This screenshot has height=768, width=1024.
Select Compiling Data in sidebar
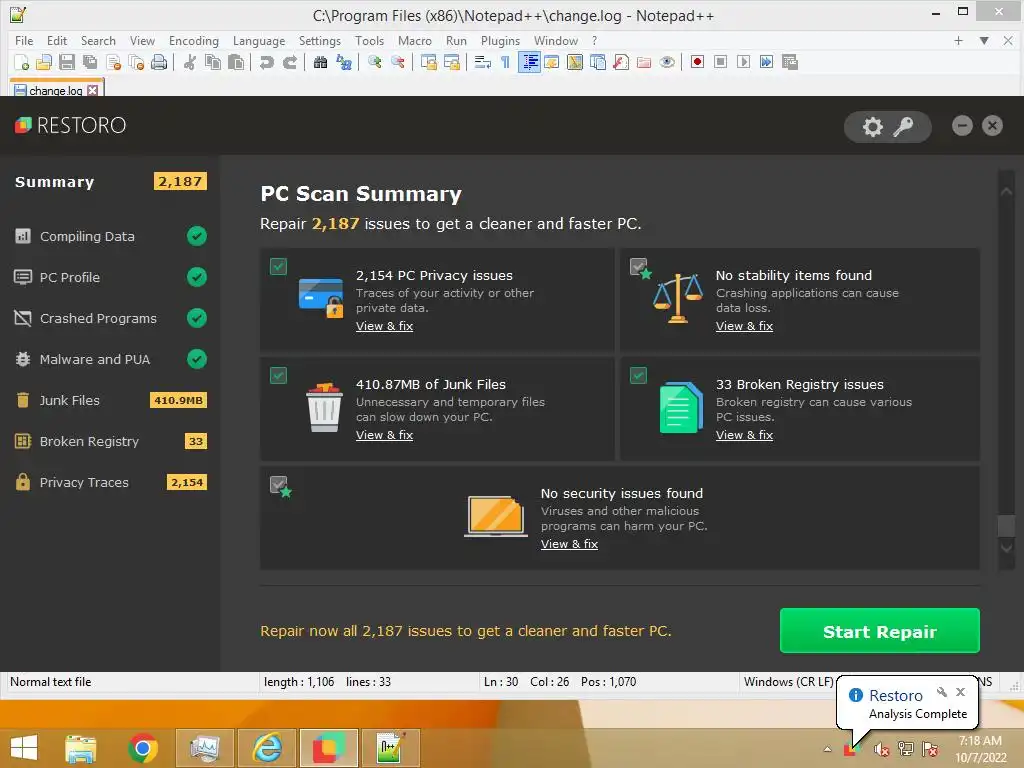(x=110, y=236)
